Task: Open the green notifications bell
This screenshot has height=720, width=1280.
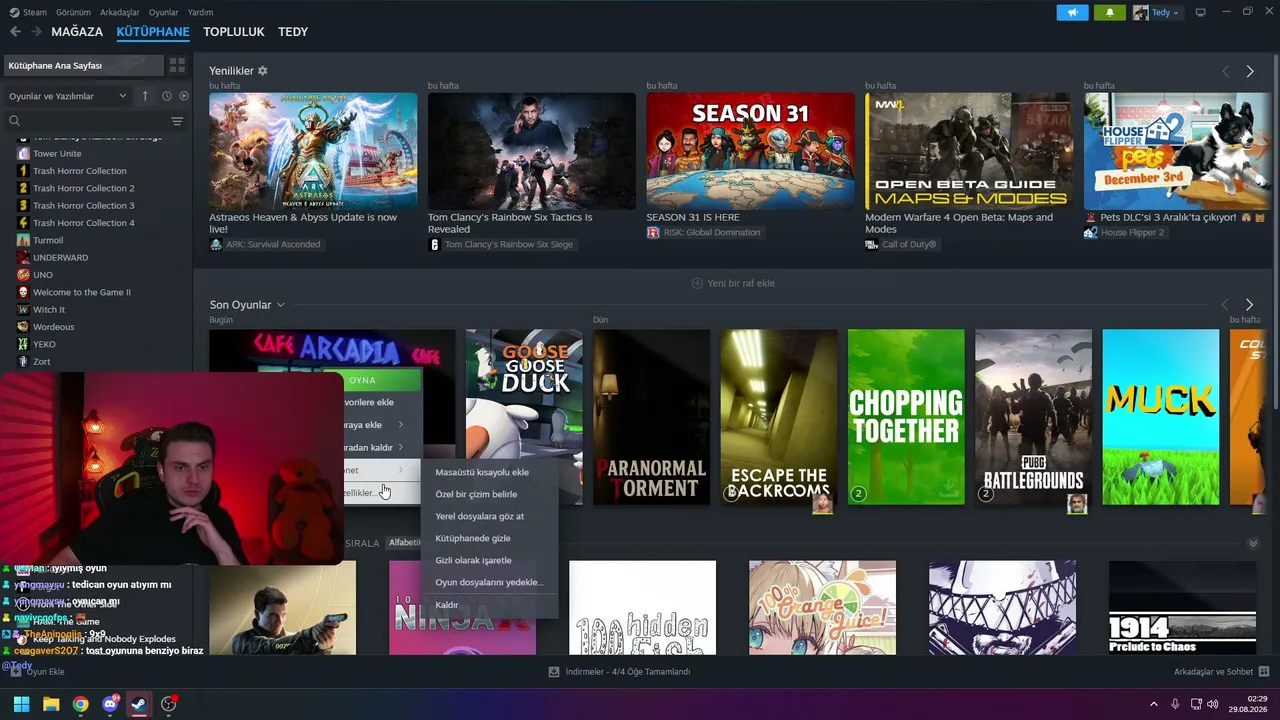Action: pyautogui.click(x=1110, y=13)
